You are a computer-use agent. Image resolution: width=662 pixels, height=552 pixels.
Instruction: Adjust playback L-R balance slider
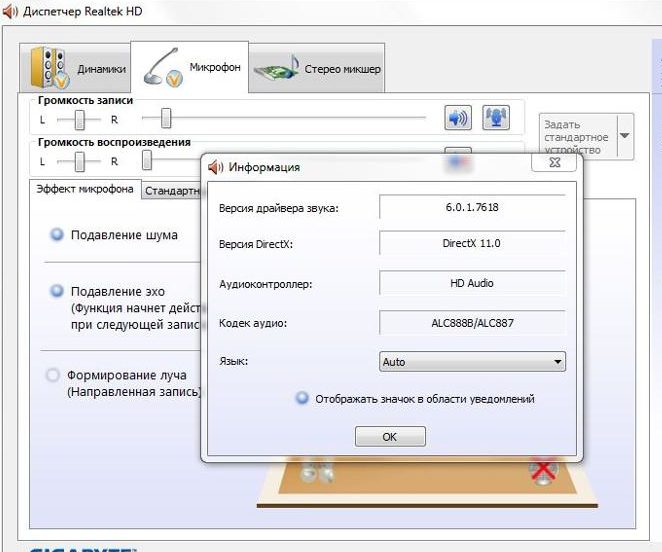(79, 162)
